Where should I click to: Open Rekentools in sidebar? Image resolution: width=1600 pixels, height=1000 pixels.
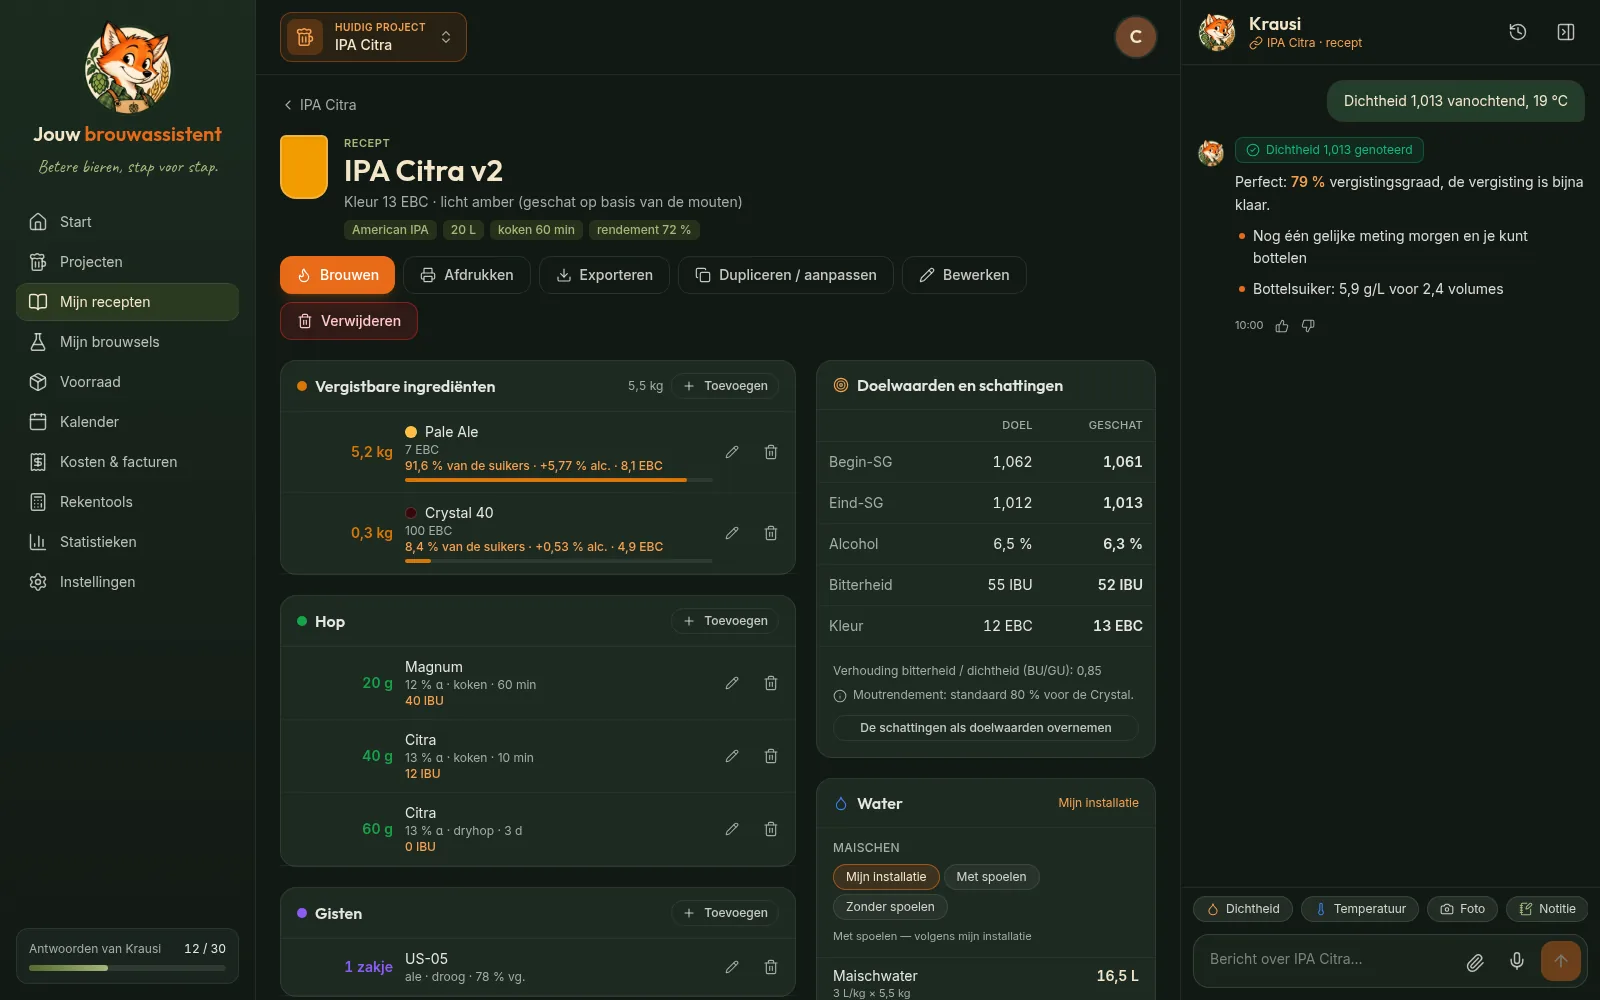click(x=127, y=502)
